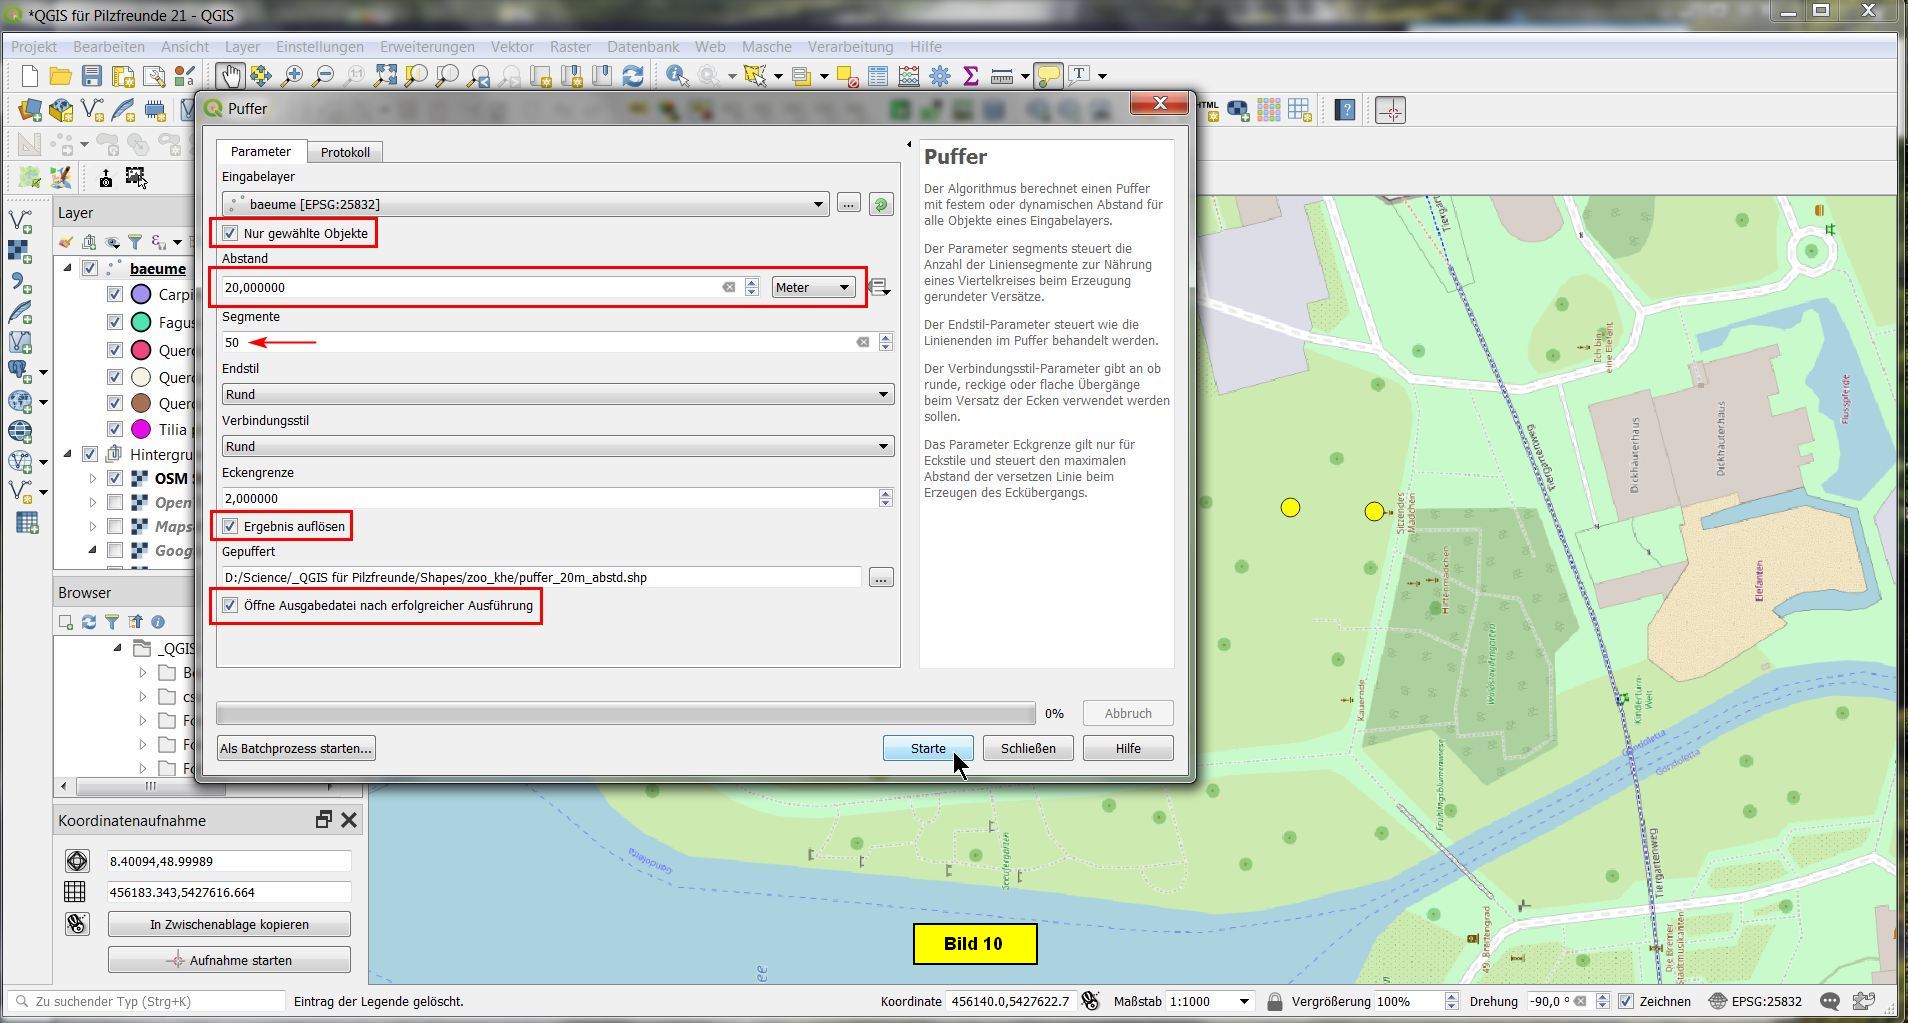Open the Vektor menu
Viewport: 1908px width, 1023px height.
coord(511,47)
